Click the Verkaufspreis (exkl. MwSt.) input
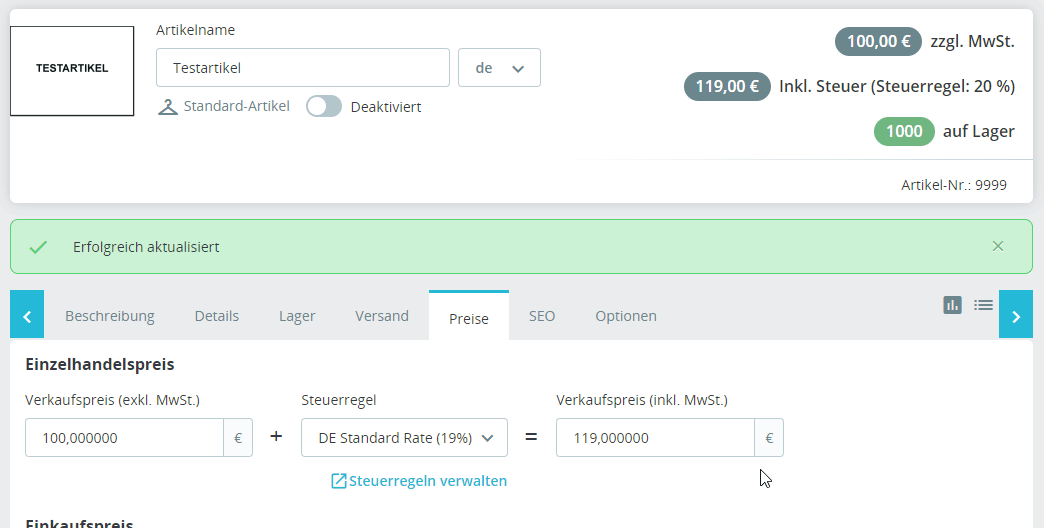 click(x=124, y=437)
